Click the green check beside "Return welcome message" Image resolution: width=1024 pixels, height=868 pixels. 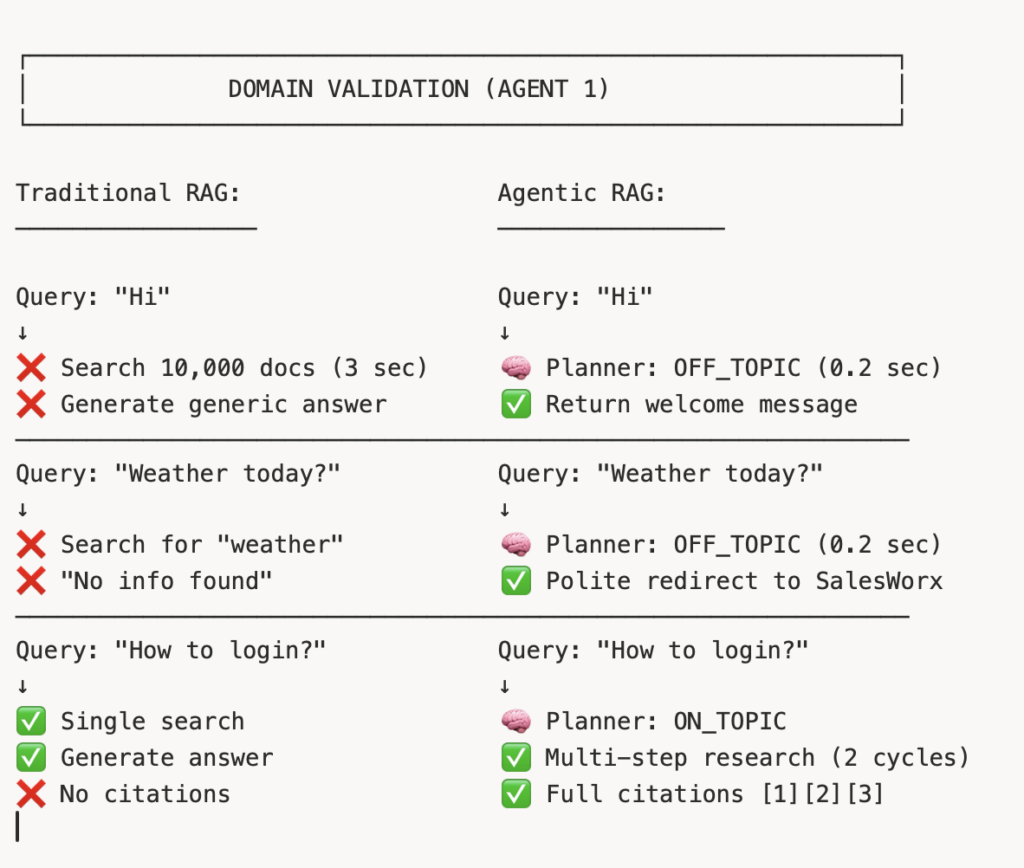coord(515,404)
